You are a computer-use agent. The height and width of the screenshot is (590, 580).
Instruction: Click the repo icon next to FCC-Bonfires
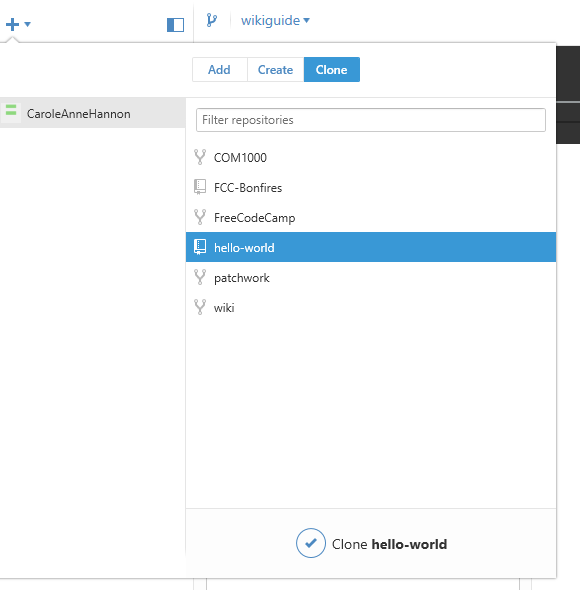[200, 187]
